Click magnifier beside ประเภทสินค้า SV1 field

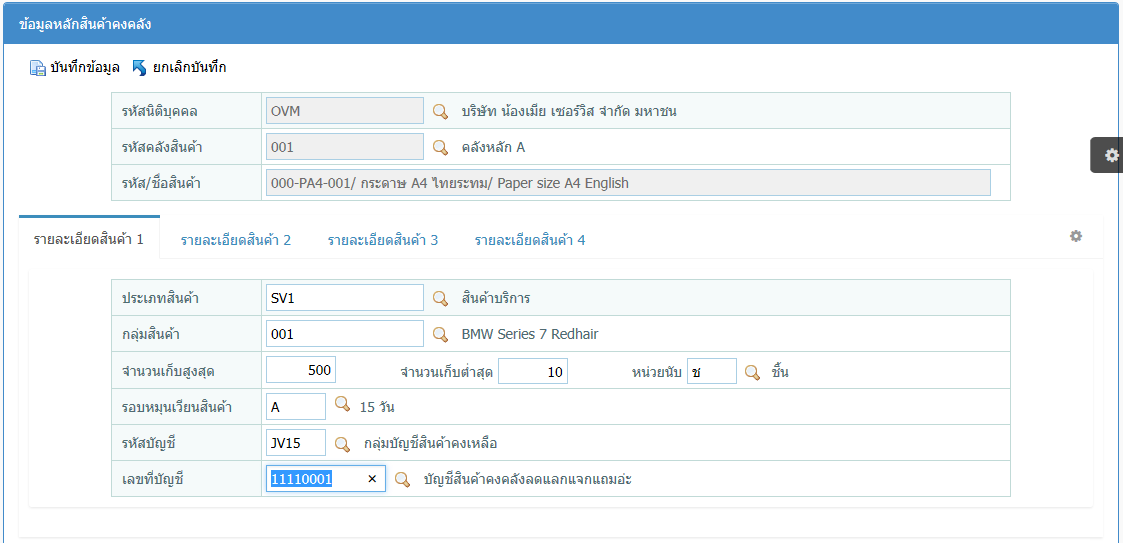(x=440, y=298)
